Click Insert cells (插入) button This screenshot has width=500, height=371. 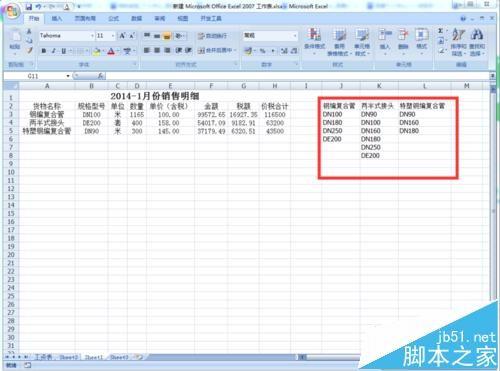385,42
